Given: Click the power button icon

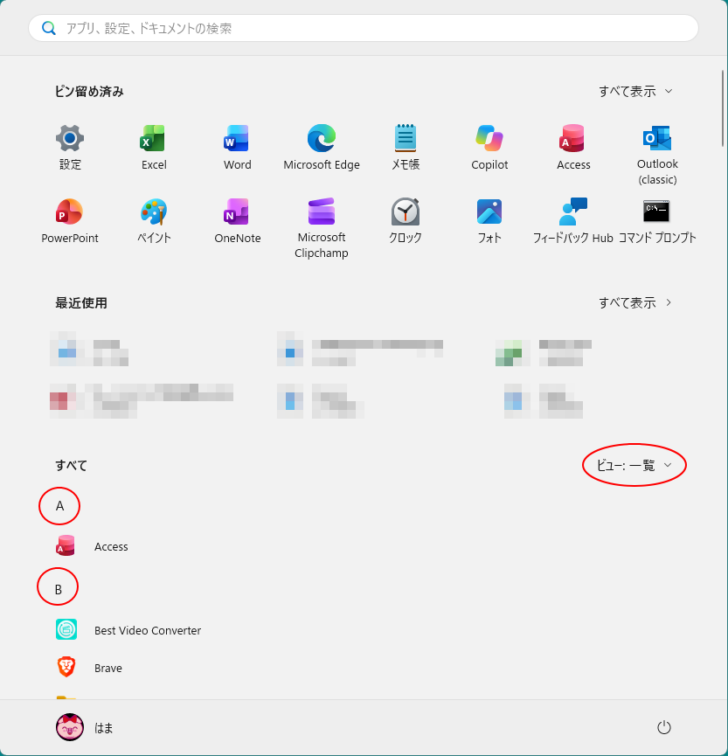Looking at the screenshot, I should (x=664, y=727).
